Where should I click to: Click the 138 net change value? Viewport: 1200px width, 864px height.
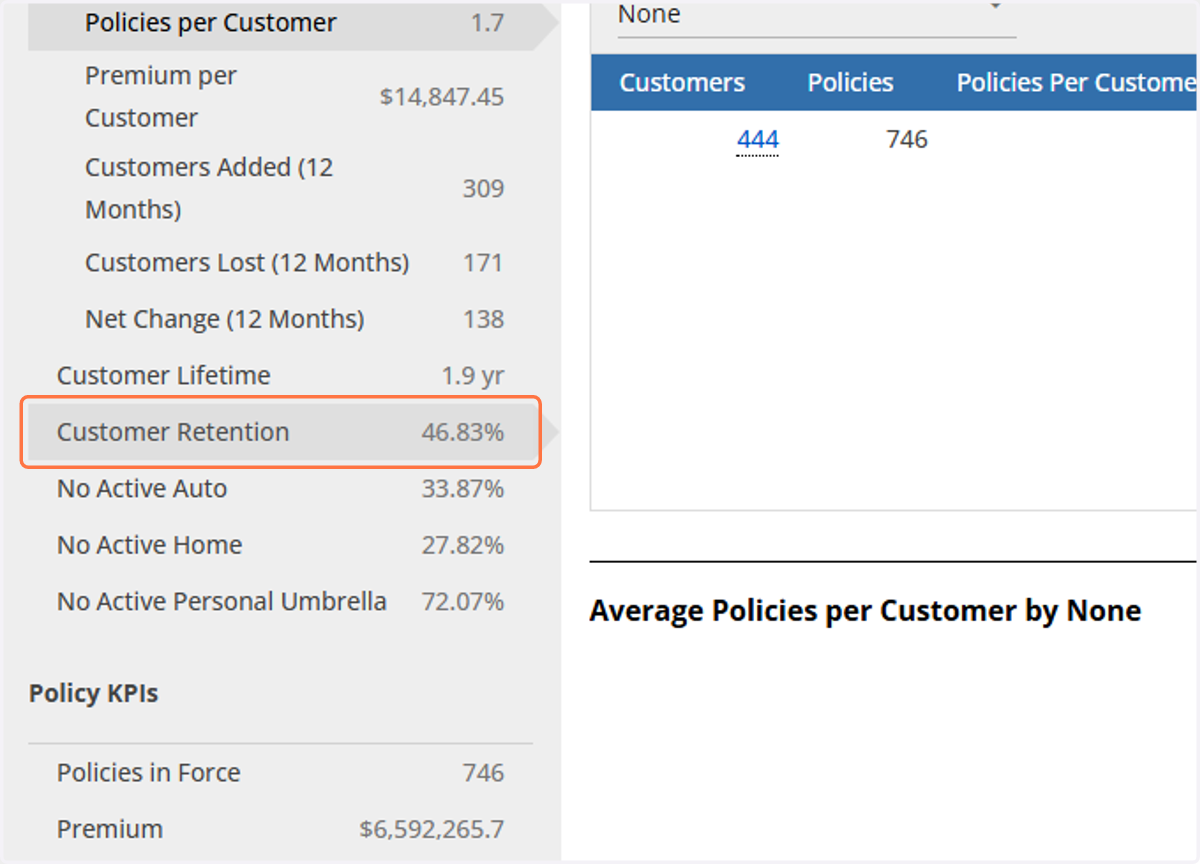pyautogui.click(x=484, y=320)
